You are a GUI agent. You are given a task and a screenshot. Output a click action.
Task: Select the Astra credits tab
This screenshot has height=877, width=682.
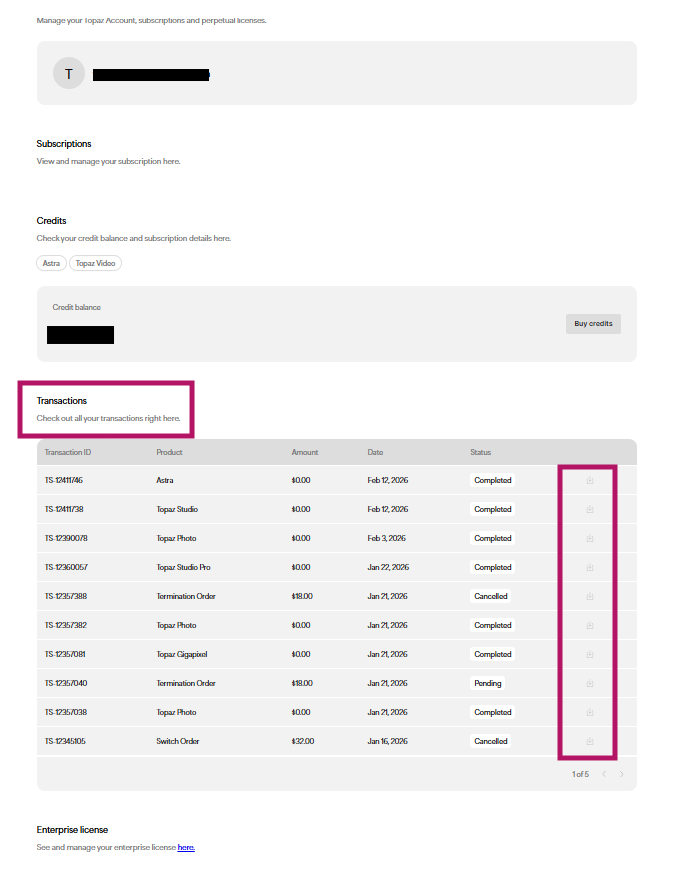[51, 263]
